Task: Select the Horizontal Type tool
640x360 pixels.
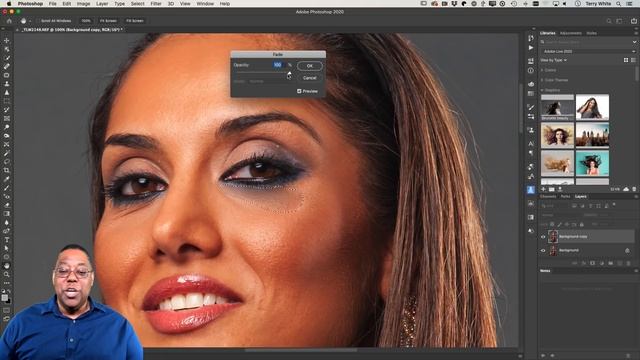Action: [x=7, y=240]
